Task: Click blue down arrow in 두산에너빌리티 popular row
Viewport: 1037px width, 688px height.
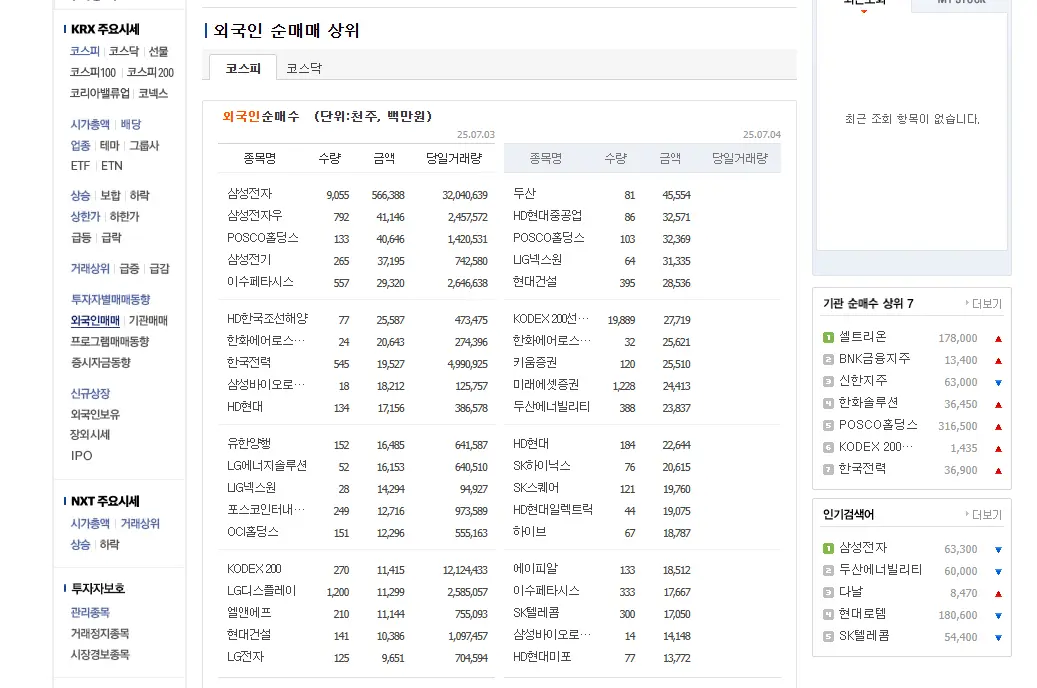Action: pyautogui.click(x=999, y=572)
